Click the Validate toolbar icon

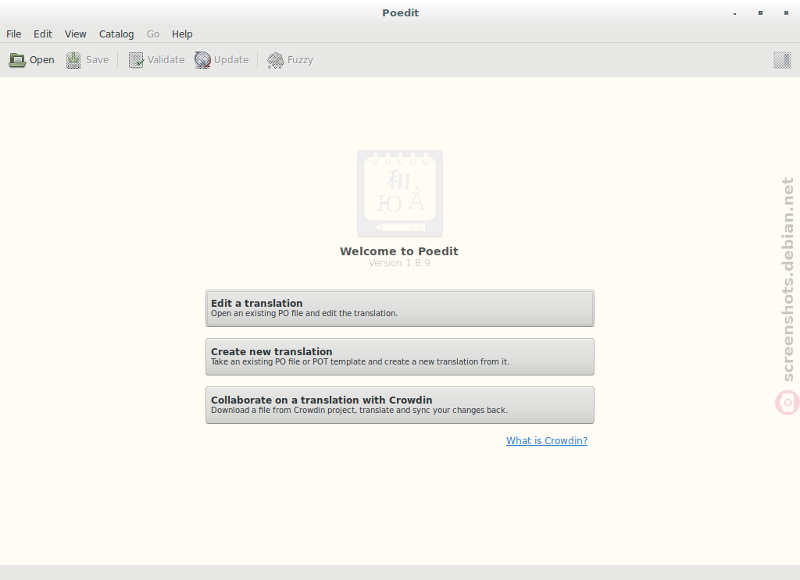[x=136, y=60]
